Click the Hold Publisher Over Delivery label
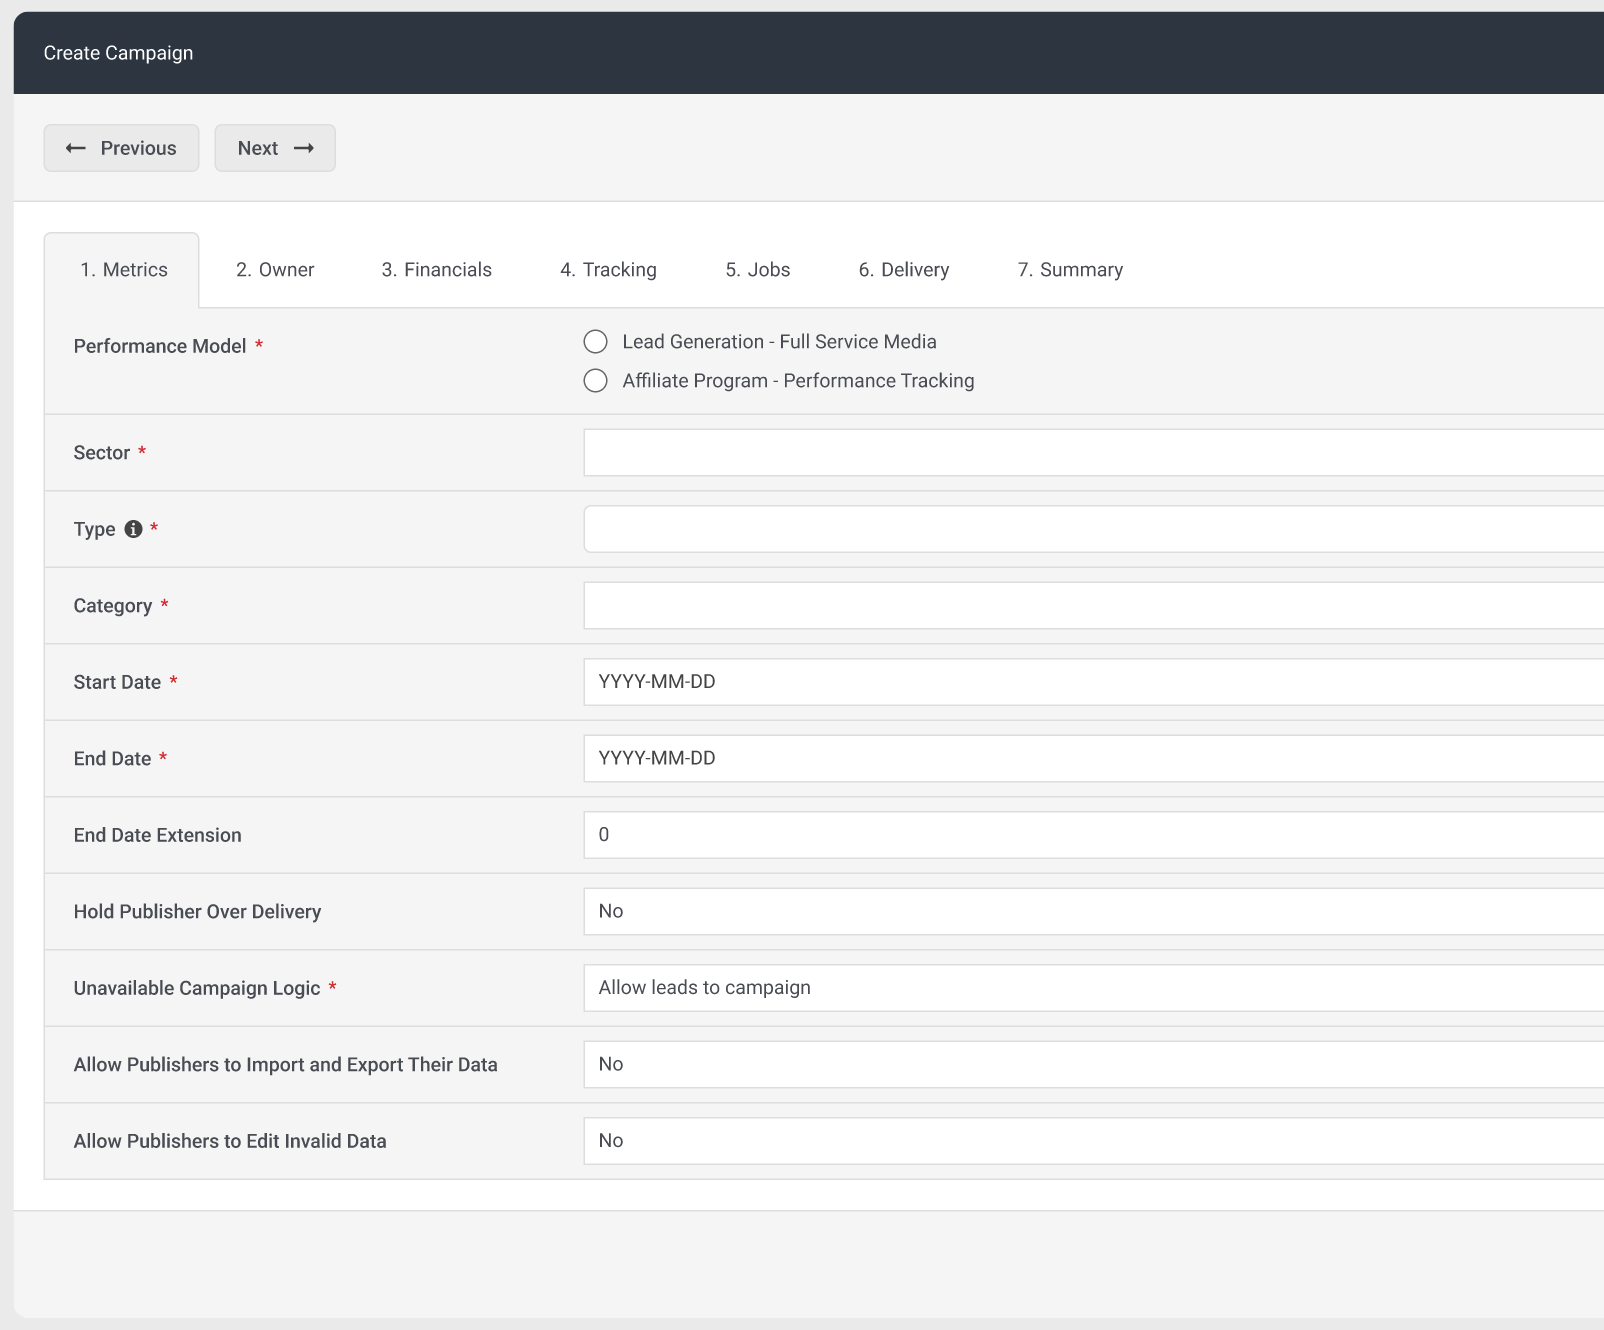Image resolution: width=1604 pixels, height=1330 pixels. pos(197,912)
